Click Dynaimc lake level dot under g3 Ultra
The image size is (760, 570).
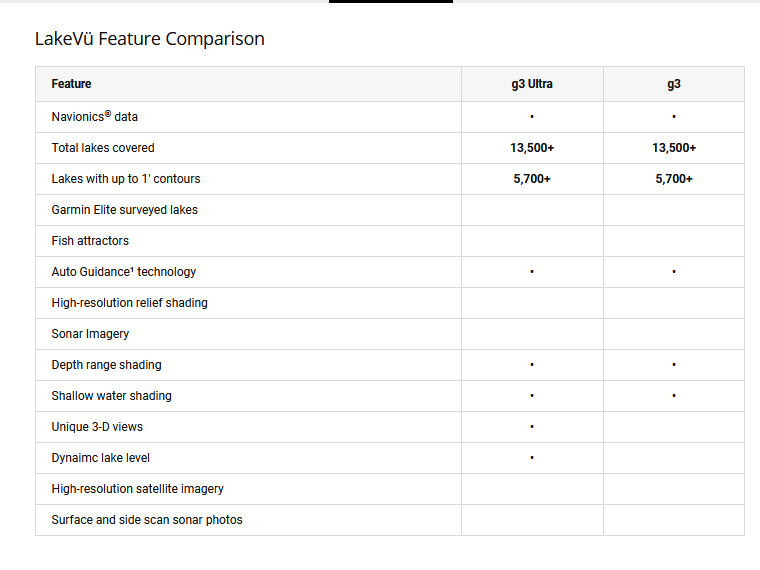532,458
